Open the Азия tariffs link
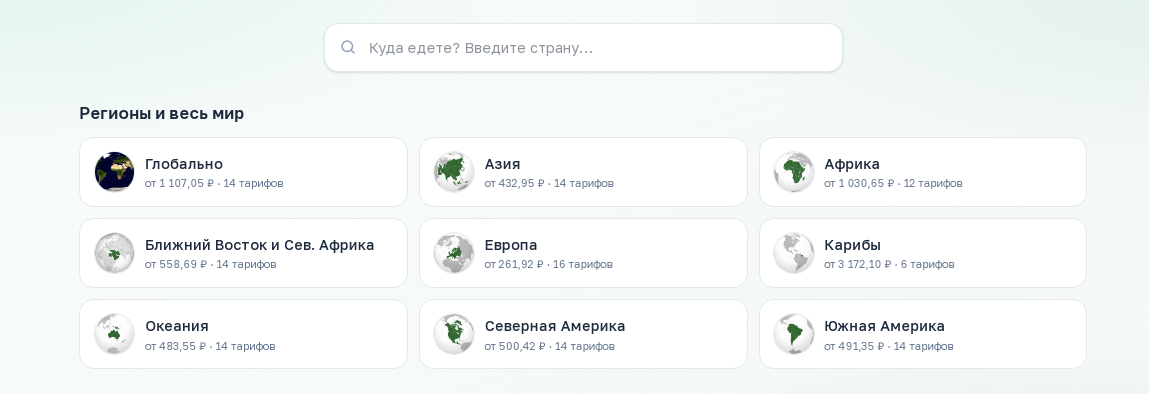The height and width of the screenshot is (394, 1149). [x=549, y=183]
